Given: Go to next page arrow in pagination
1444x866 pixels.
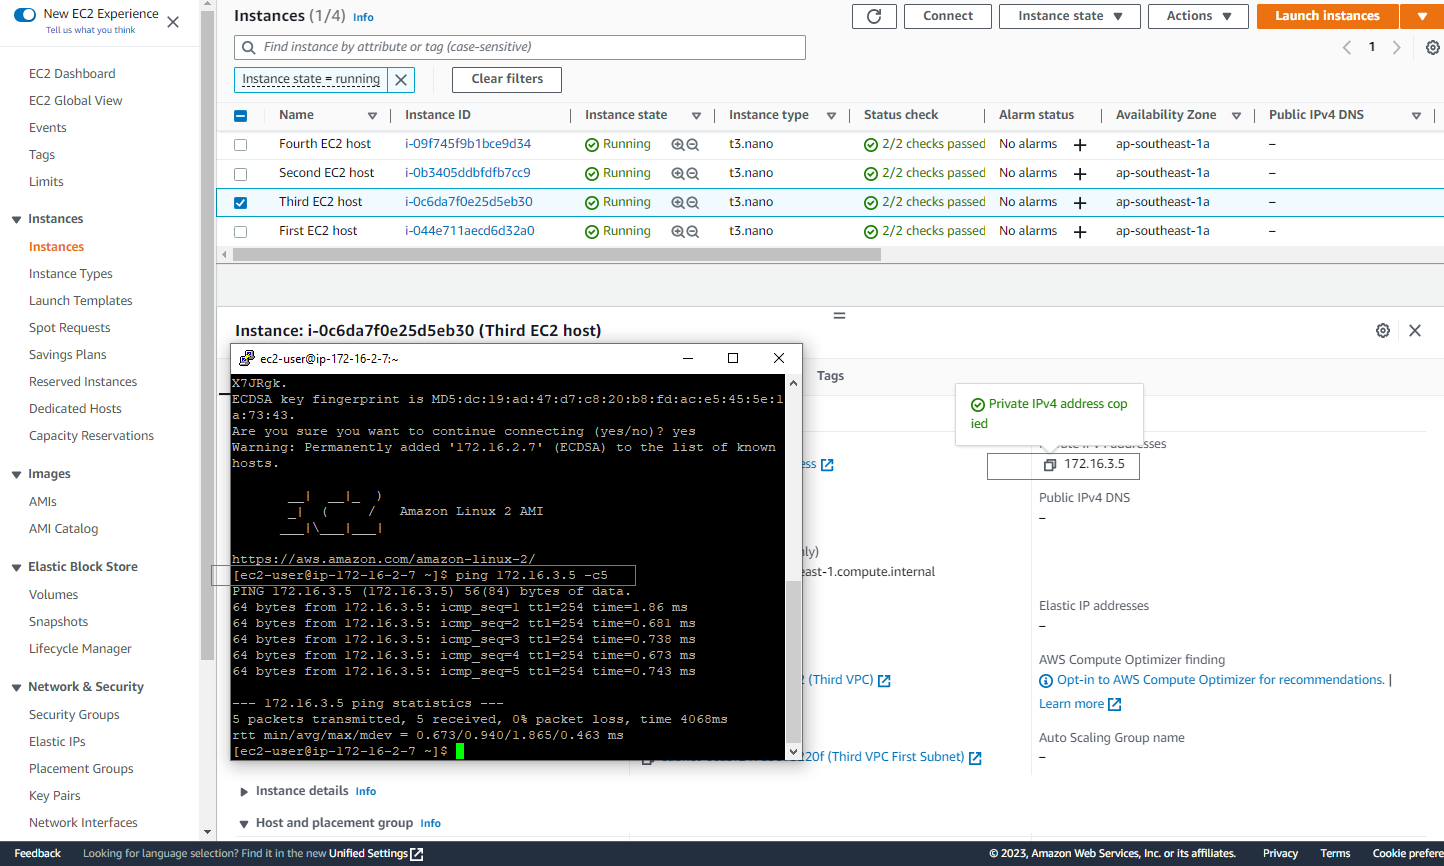Looking at the screenshot, I should tap(1397, 47).
